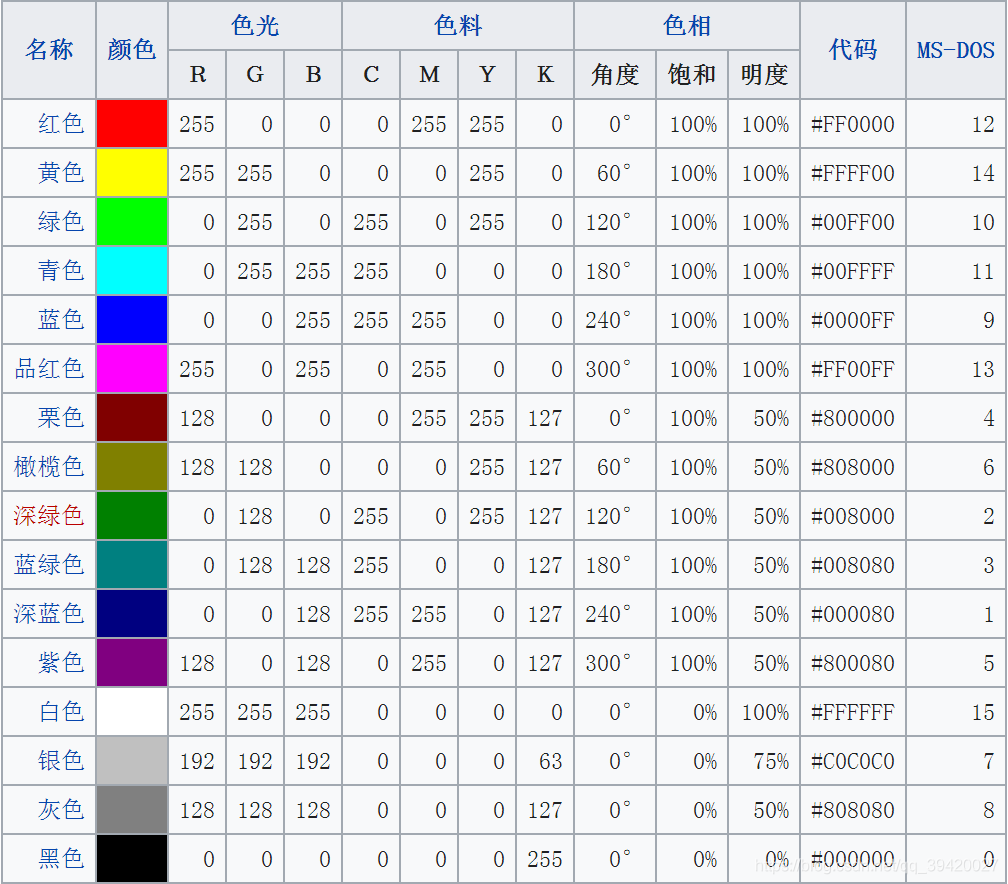Click the 角度 sub-header cell
The image size is (1008, 884).
point(613,75)
